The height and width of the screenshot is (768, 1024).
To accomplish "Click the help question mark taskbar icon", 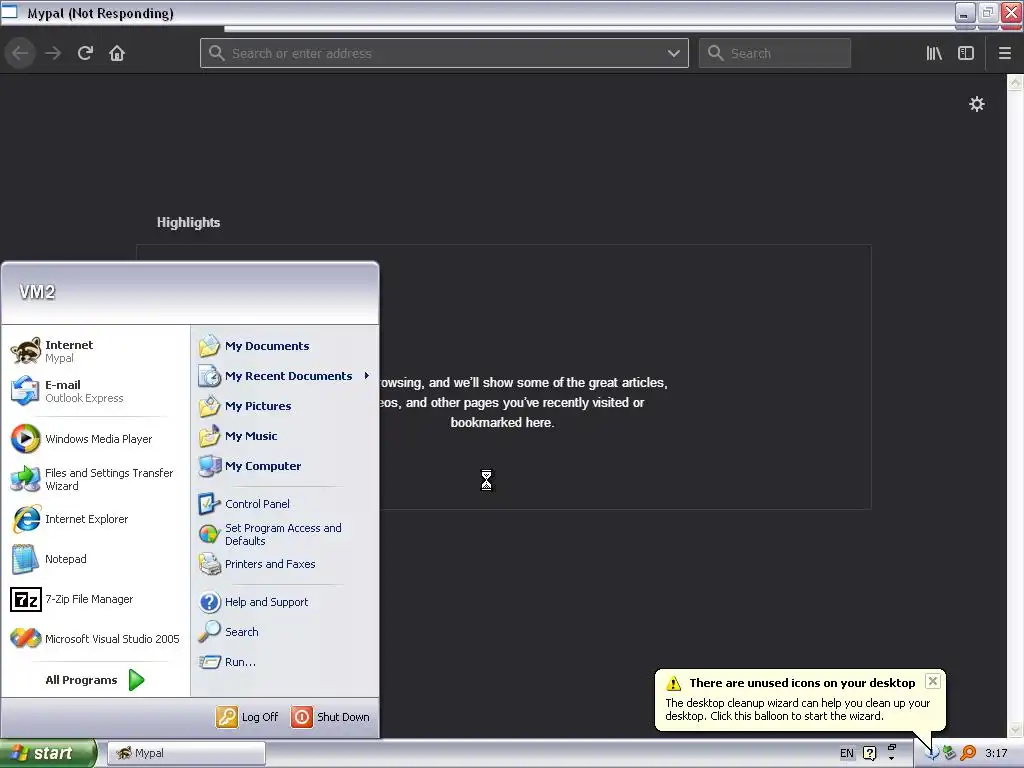I will (869, 753).
